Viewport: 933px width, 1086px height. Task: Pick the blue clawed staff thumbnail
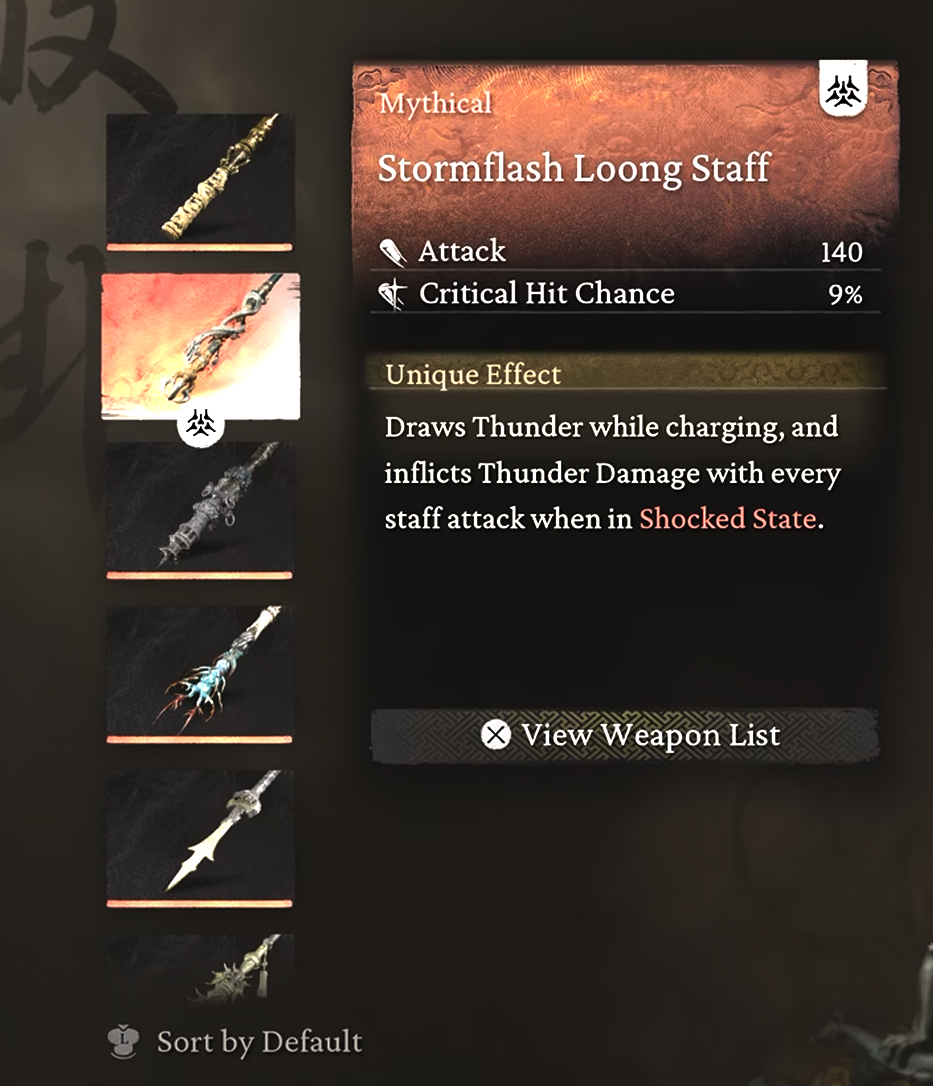click(x=199, y=673)
